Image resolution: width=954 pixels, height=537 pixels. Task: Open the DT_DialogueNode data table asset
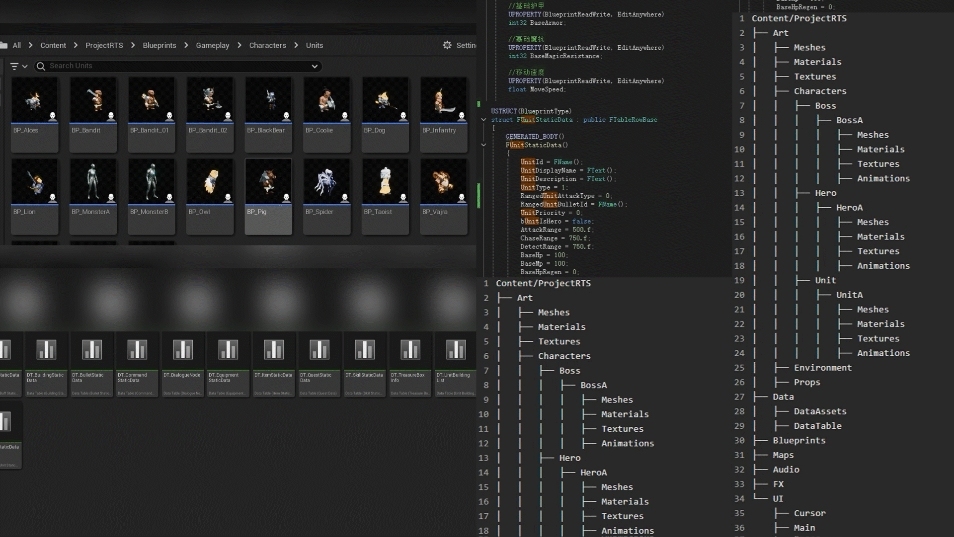183,364
